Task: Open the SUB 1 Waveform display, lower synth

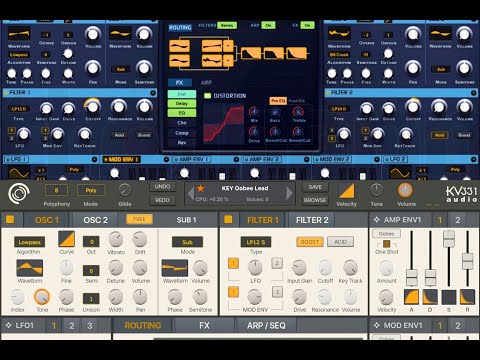Action: coord(175,268)
